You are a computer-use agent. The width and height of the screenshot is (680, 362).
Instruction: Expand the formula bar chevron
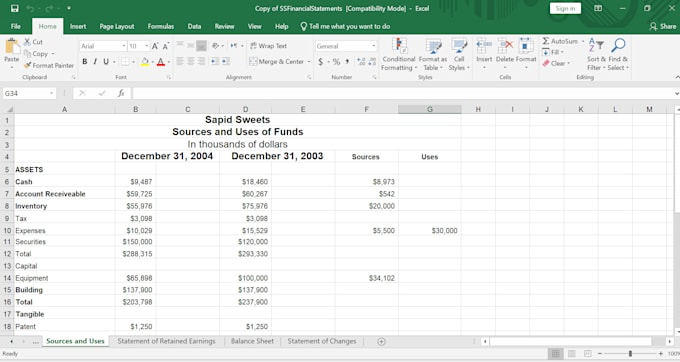coord(677,93)
